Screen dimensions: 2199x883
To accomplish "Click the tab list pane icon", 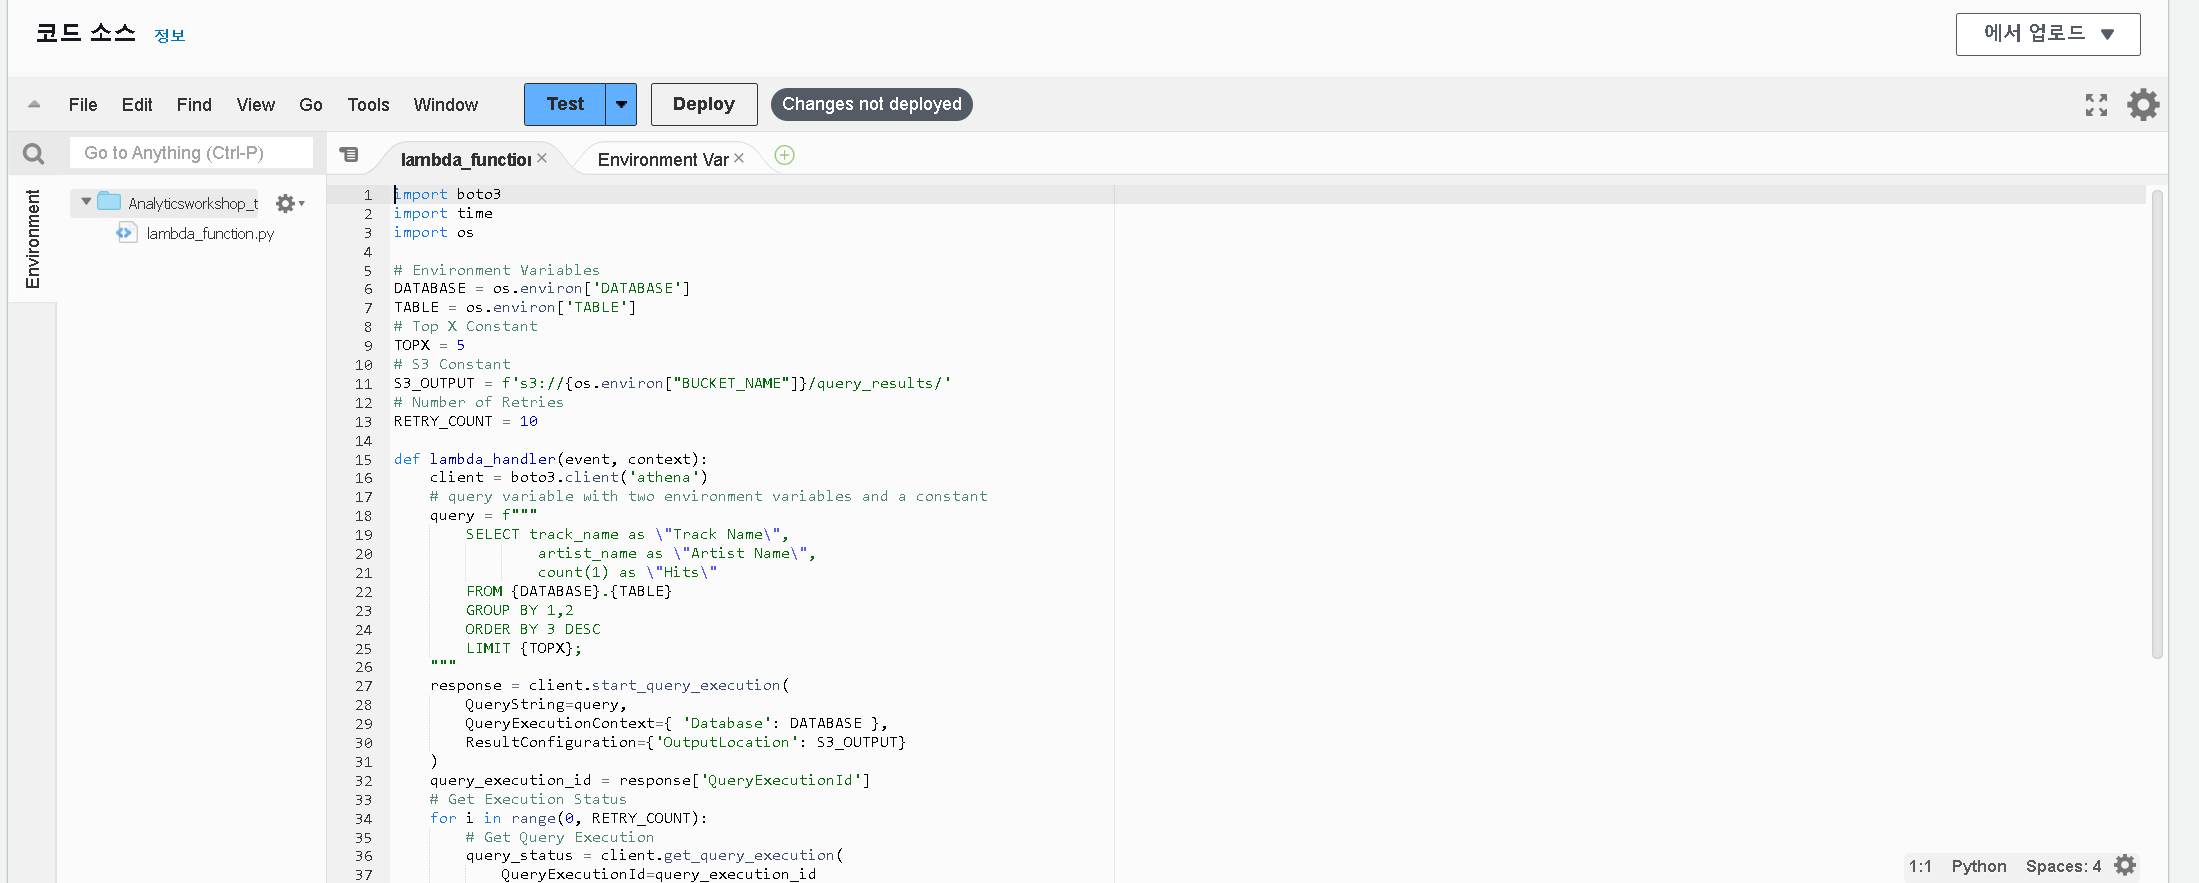I will tap(348, 155).
